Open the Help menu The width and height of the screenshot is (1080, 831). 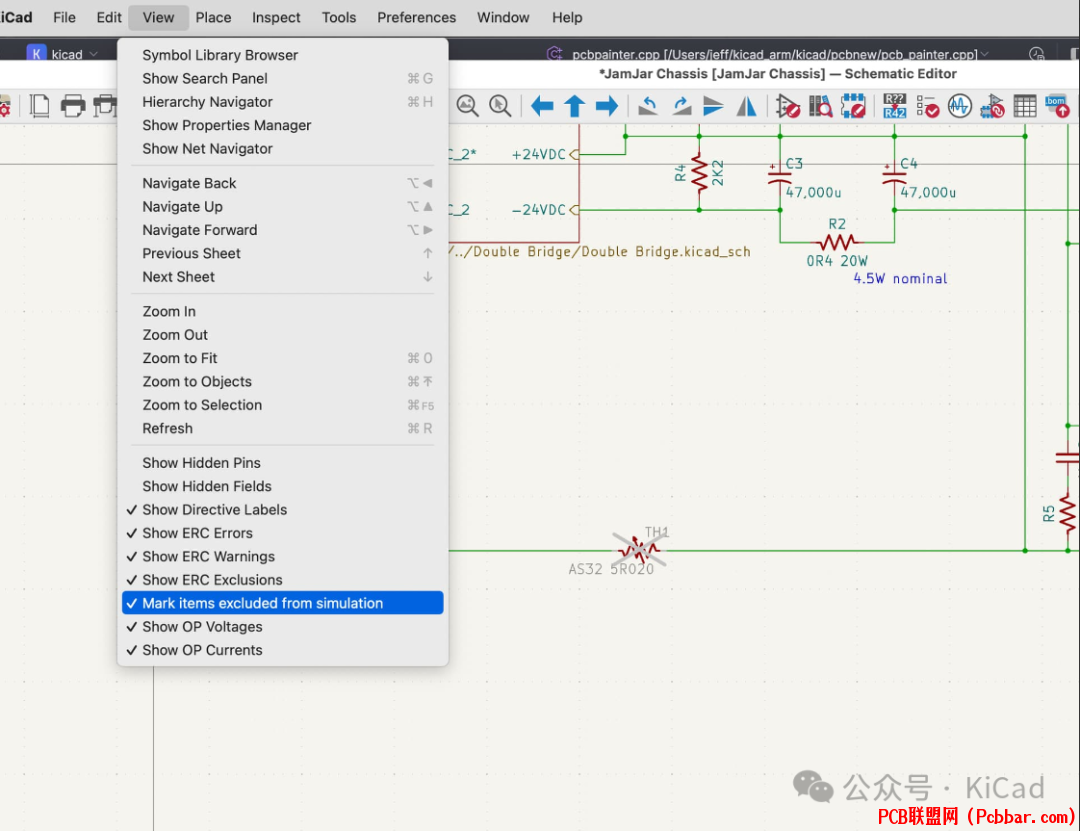coord(567,17)
